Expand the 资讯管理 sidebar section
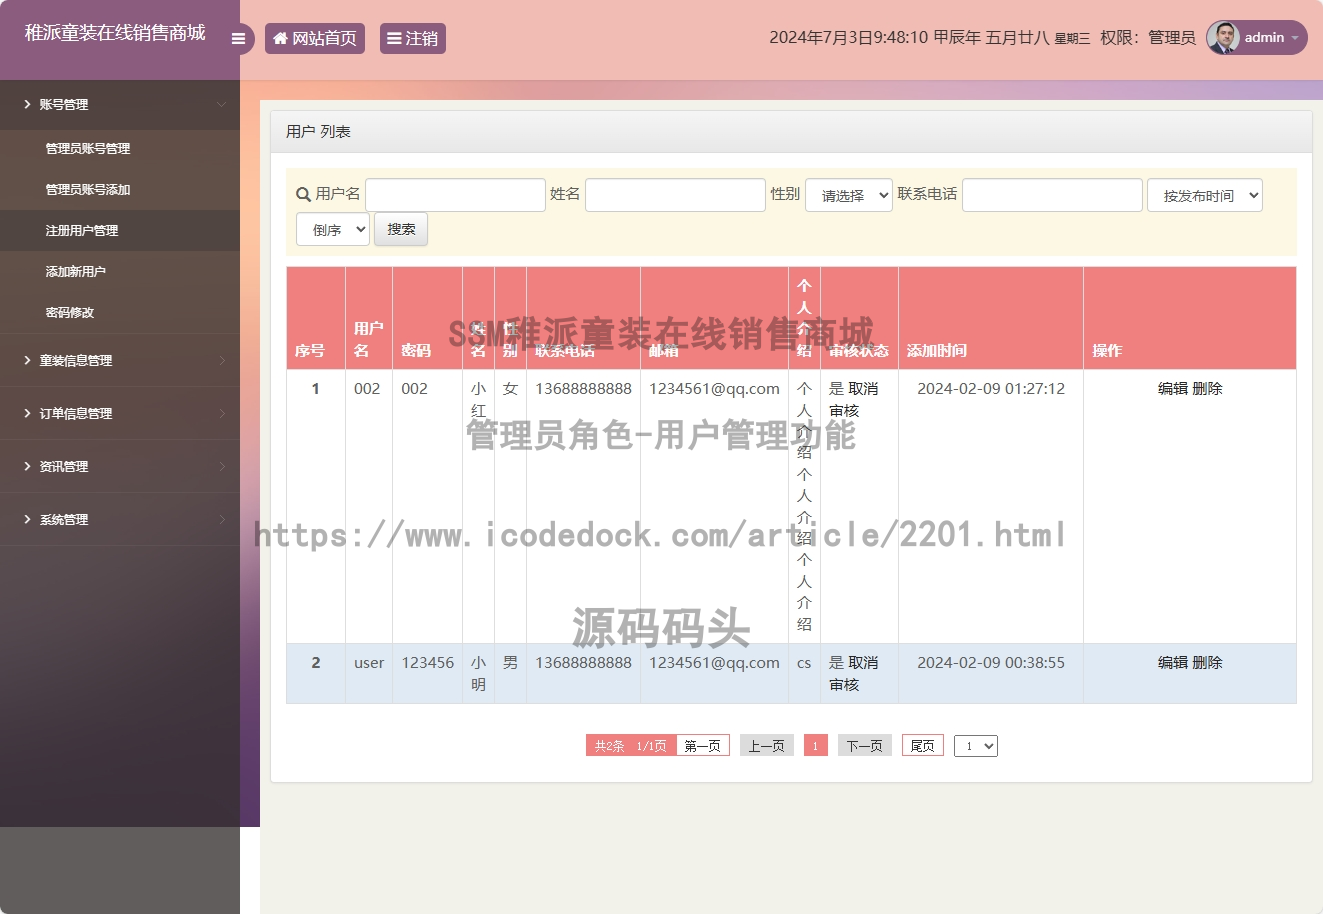The width and height of the screenshot is (1323, 914). coord(120,466)
